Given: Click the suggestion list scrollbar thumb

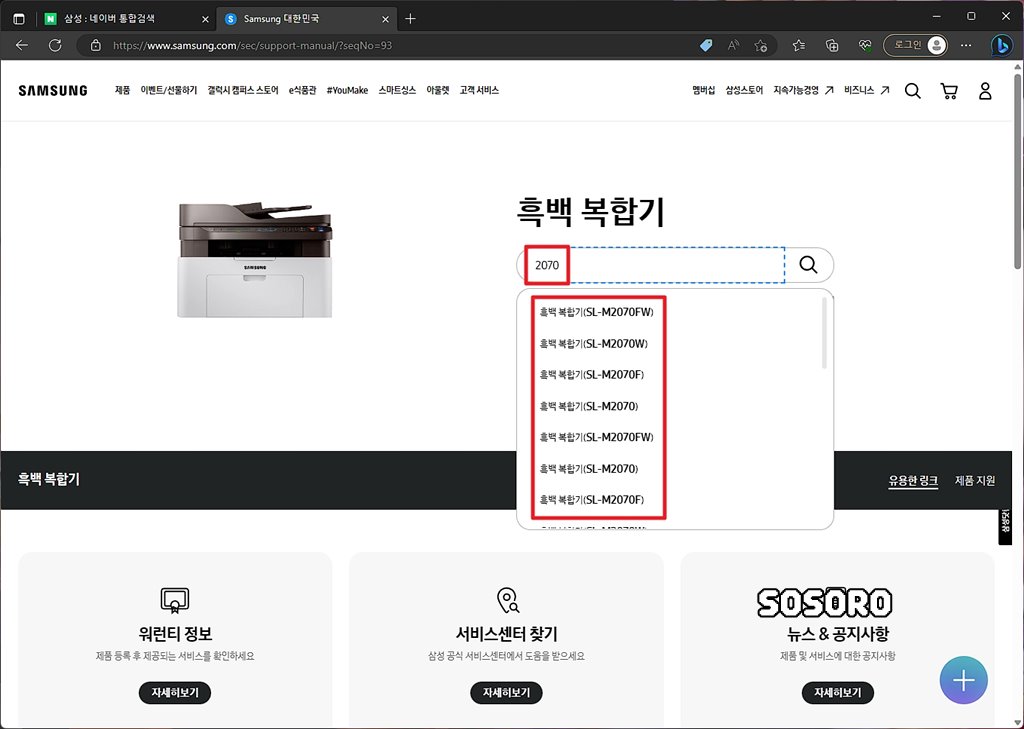Looking at the screenshot, I should (x=824, y=333).
